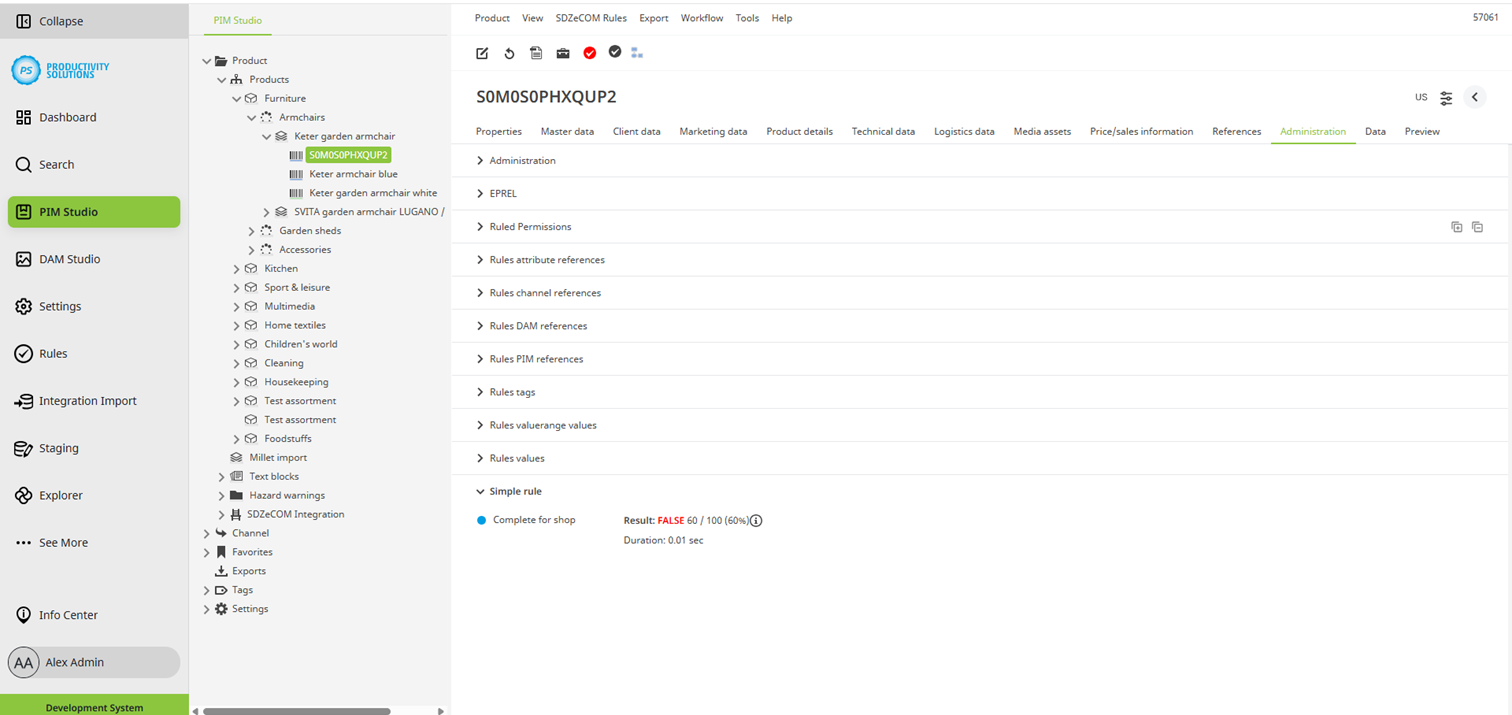Click the toolbox icon in the product toolbar
This screenshot has width=1512, height=715.
(562, 53)
